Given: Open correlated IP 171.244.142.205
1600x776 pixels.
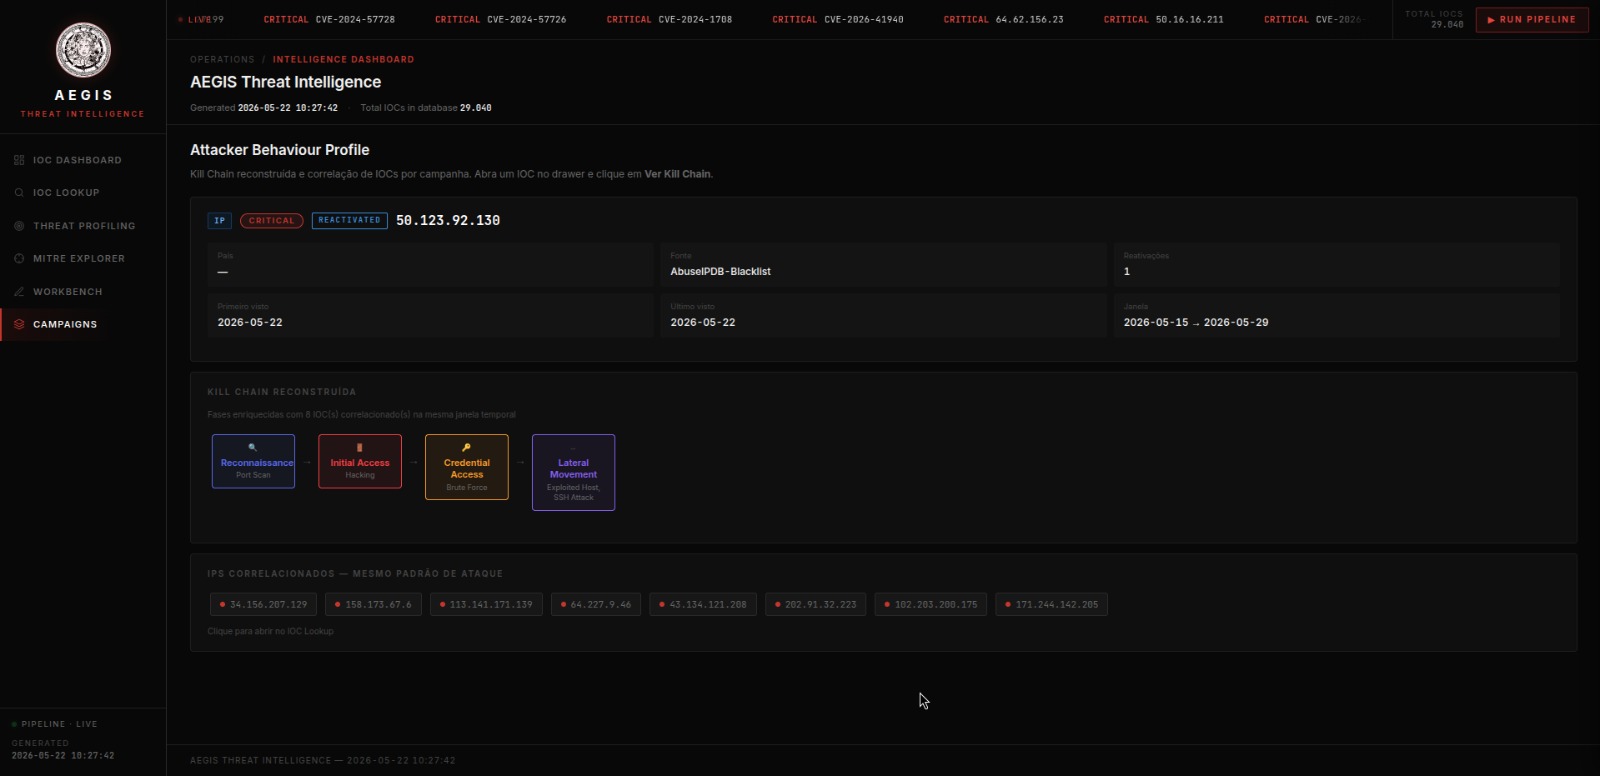Looking at the screenshot, I should click(x=1052, y=604).
